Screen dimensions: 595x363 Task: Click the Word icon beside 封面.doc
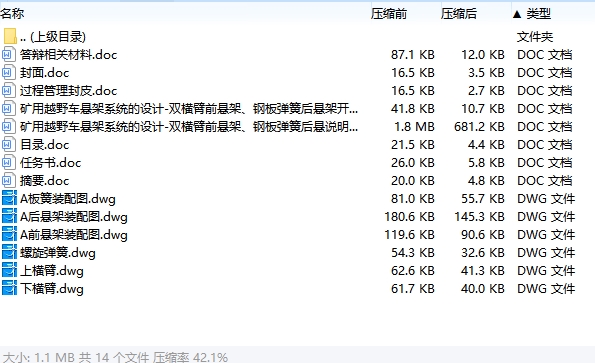tap(8, 72)
